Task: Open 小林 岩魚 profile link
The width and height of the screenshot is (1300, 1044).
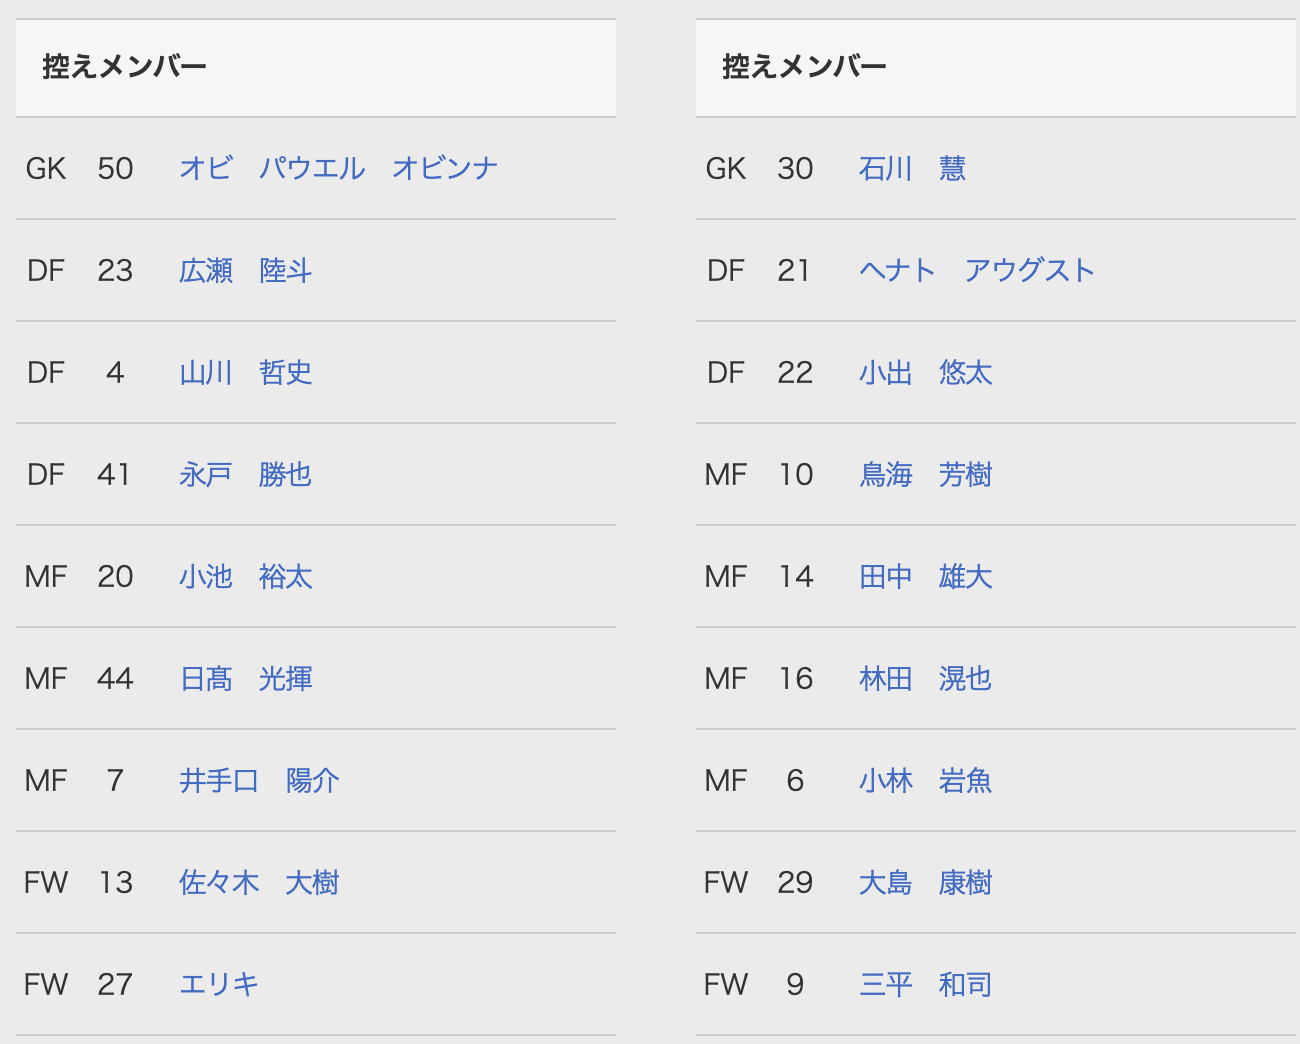Action: point(925,780)
